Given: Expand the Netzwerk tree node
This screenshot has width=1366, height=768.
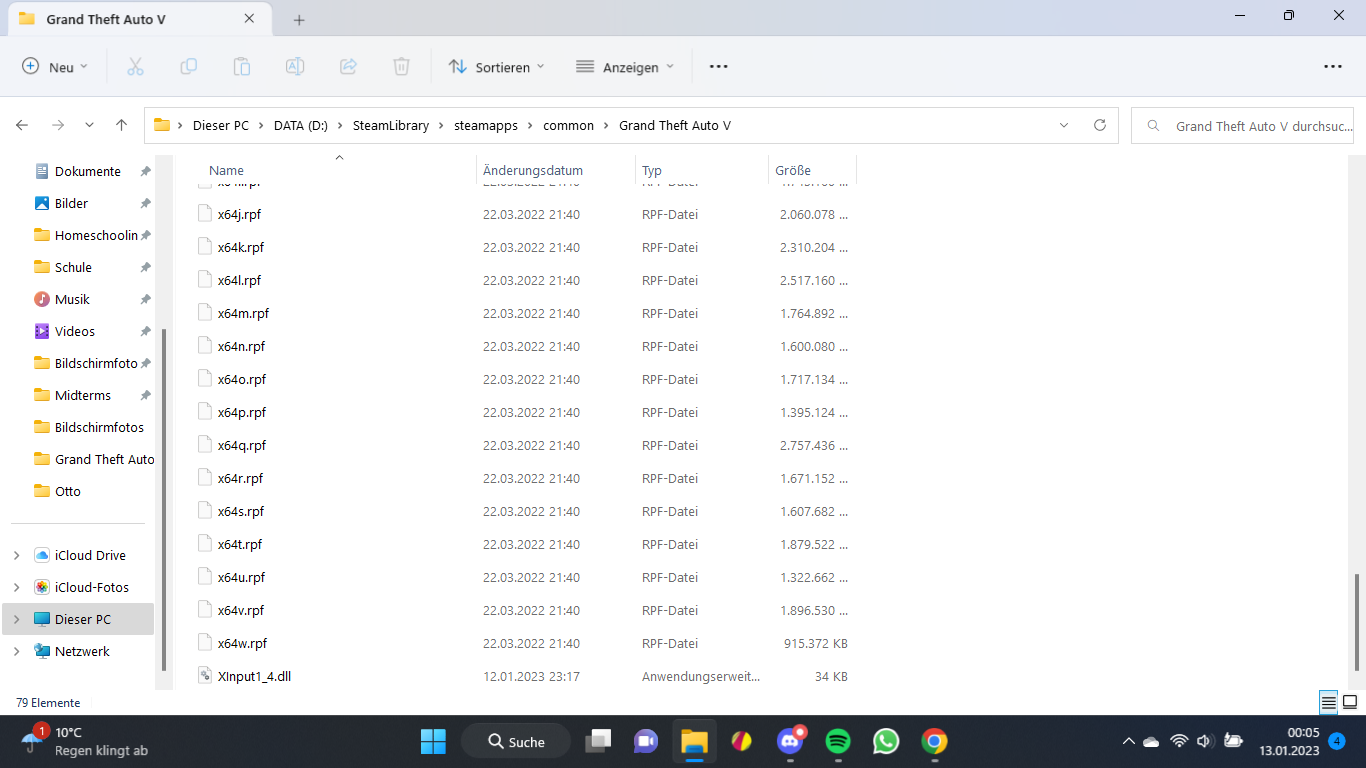Looking at the screenshot, I should coord(17,651).
